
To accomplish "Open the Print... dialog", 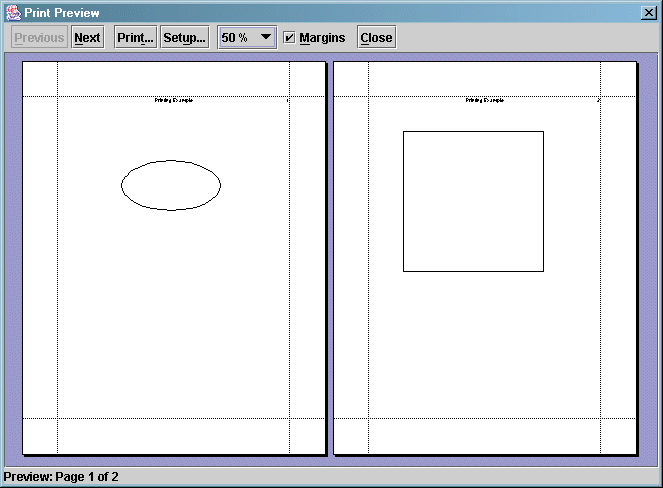I will tap(135, 38).
